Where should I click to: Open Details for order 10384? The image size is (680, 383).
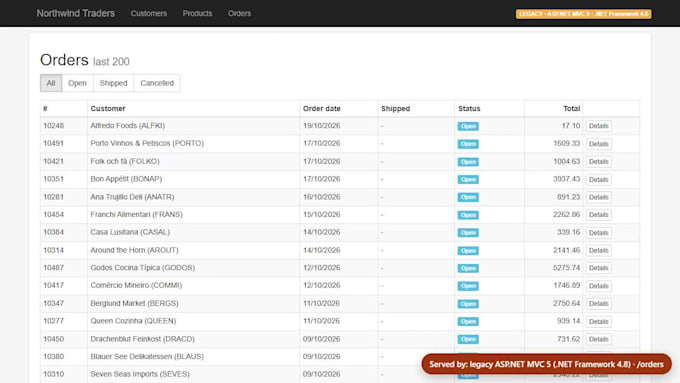click(598, 232)
